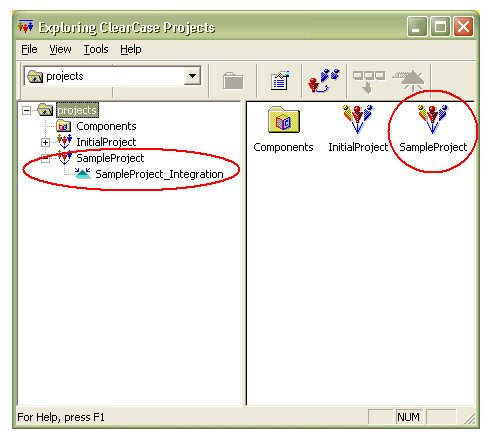Open the projects combo box dropdown arrow
492x438 pixels.
click(x=192, y=76)
